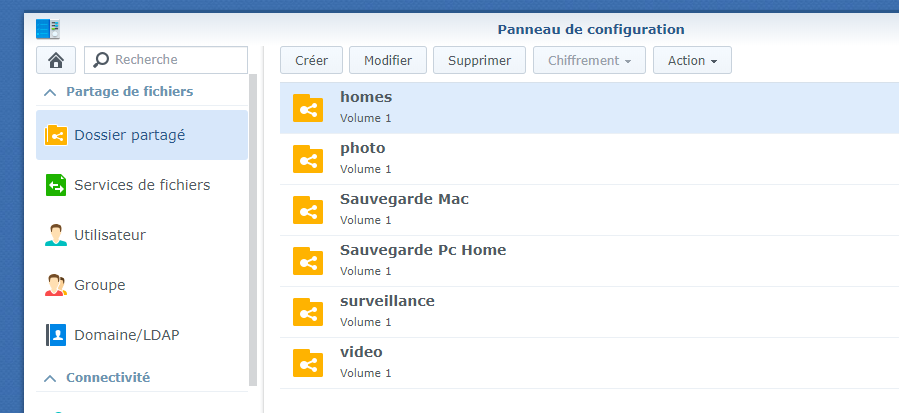The height and width of the screenshot is (413, 899).
Task: Go to Utilisateur settings
Action: pyautogui.click(x=142, y=235)
